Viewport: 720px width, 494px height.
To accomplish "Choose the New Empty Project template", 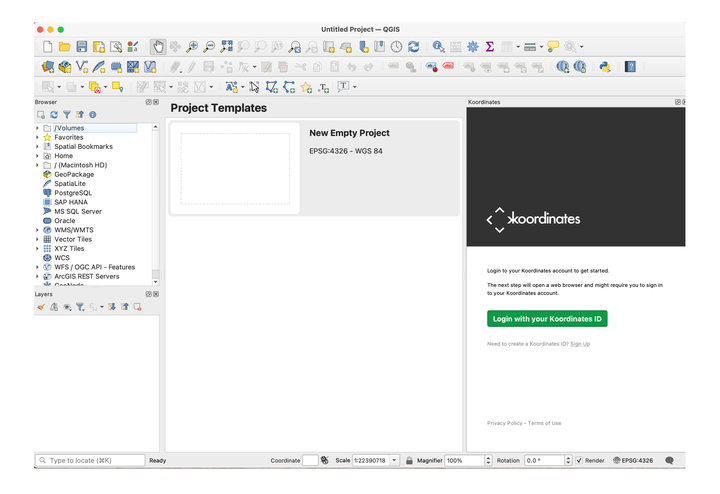I will pyautogui.click(x=314, y=168).
